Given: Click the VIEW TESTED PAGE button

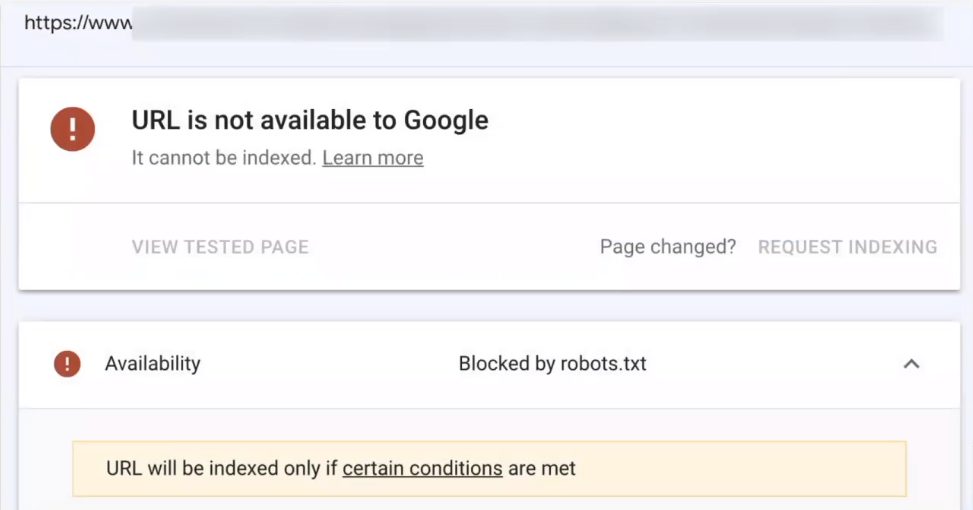Looking at the screenshot, I should 220,247.
